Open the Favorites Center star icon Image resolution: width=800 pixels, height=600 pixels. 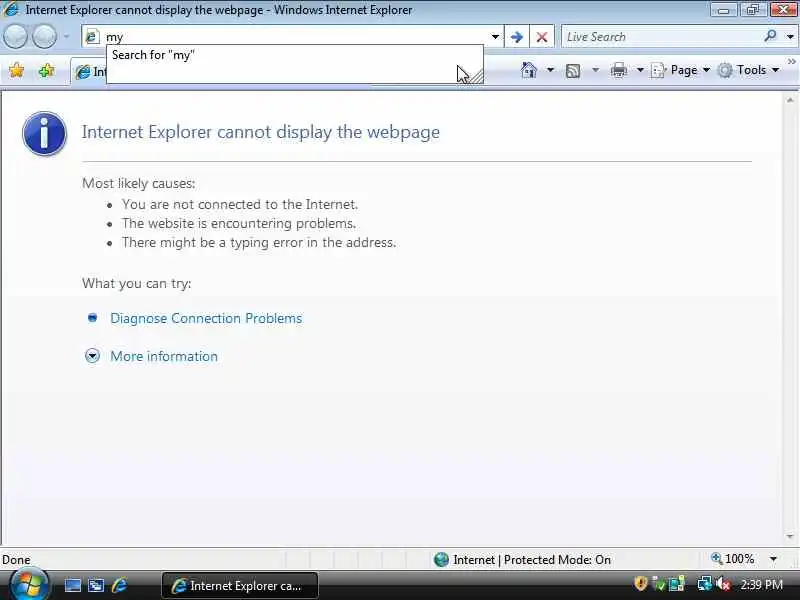click(16, 70)
